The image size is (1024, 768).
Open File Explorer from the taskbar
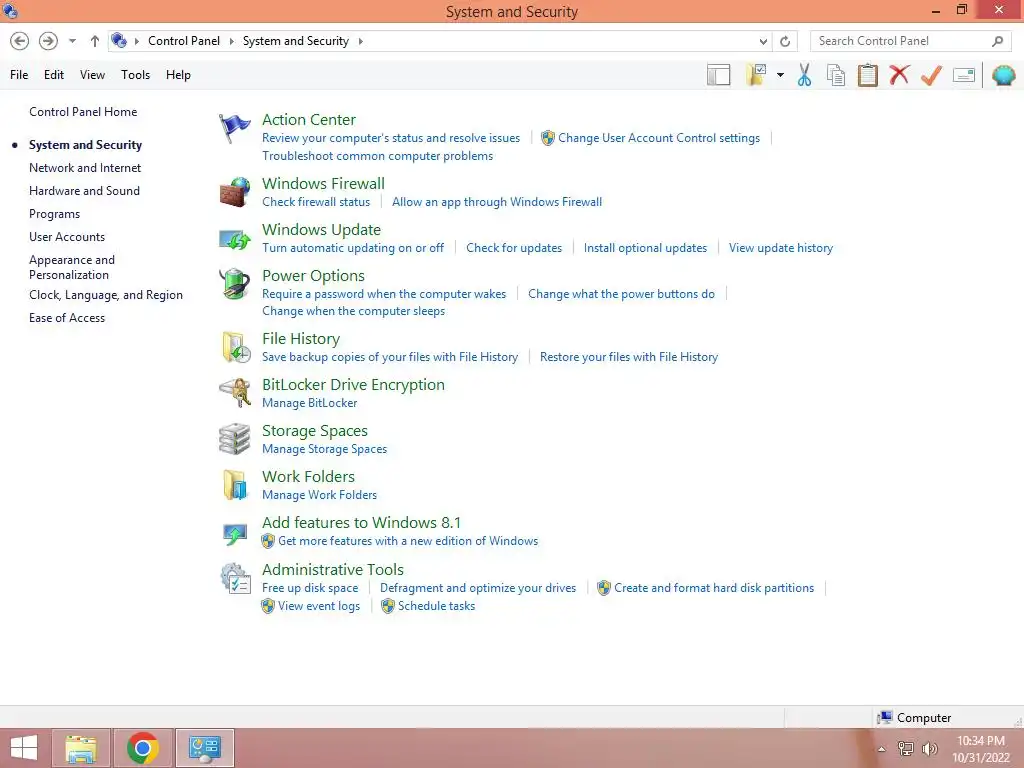pos(81,748)
